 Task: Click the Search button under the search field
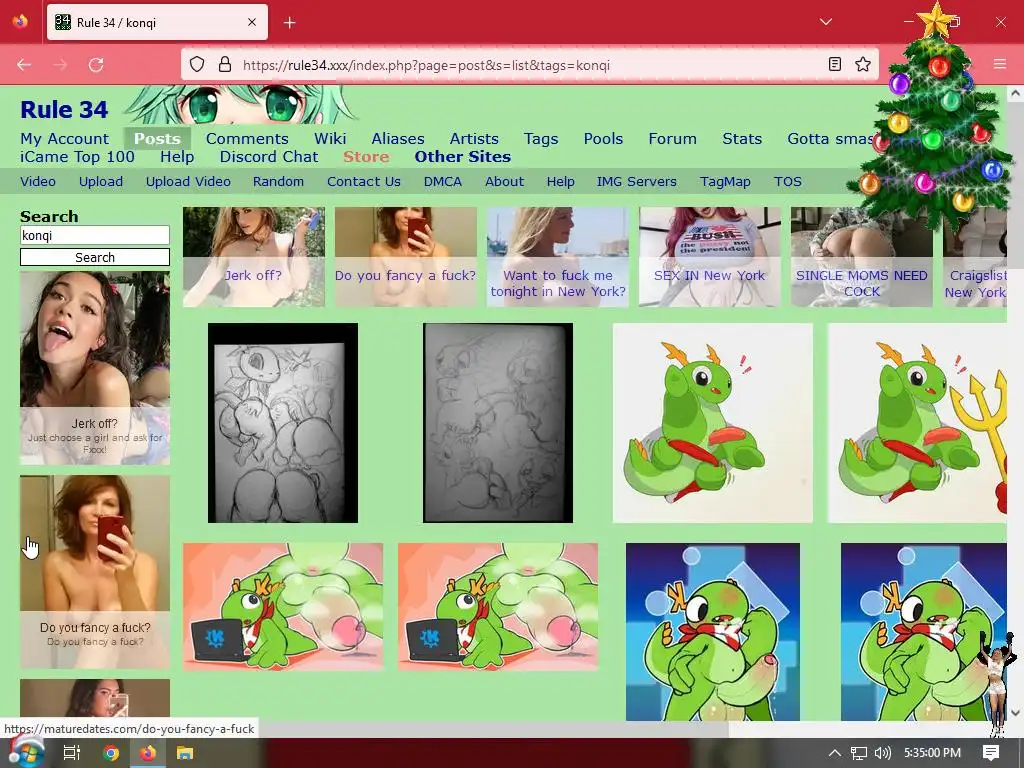95,257
